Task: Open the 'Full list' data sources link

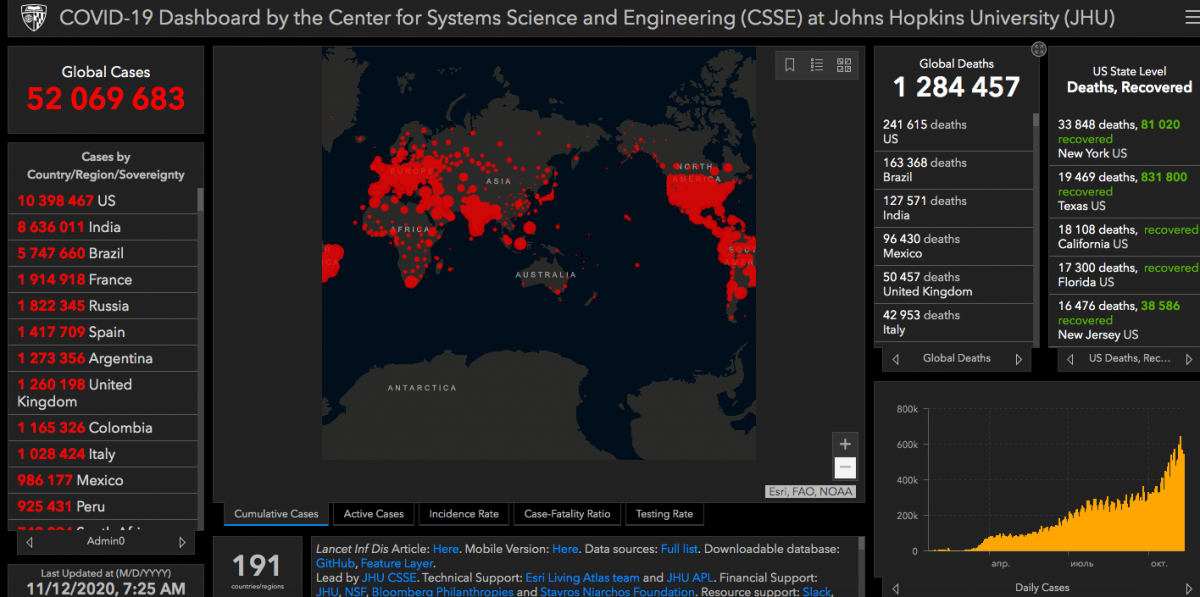Action: click(681, 549)
